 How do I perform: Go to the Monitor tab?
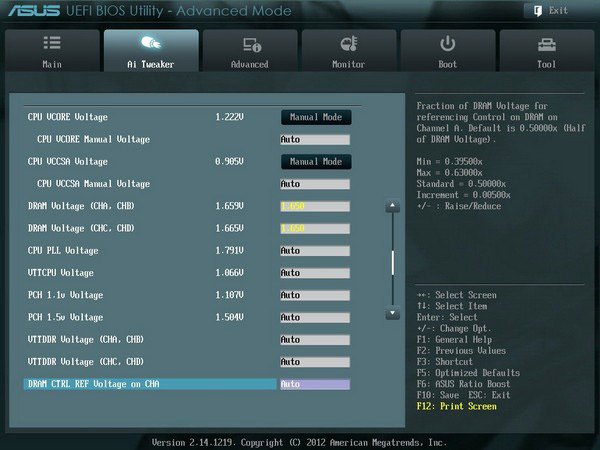pyautogui.click(x=349, y=51)
